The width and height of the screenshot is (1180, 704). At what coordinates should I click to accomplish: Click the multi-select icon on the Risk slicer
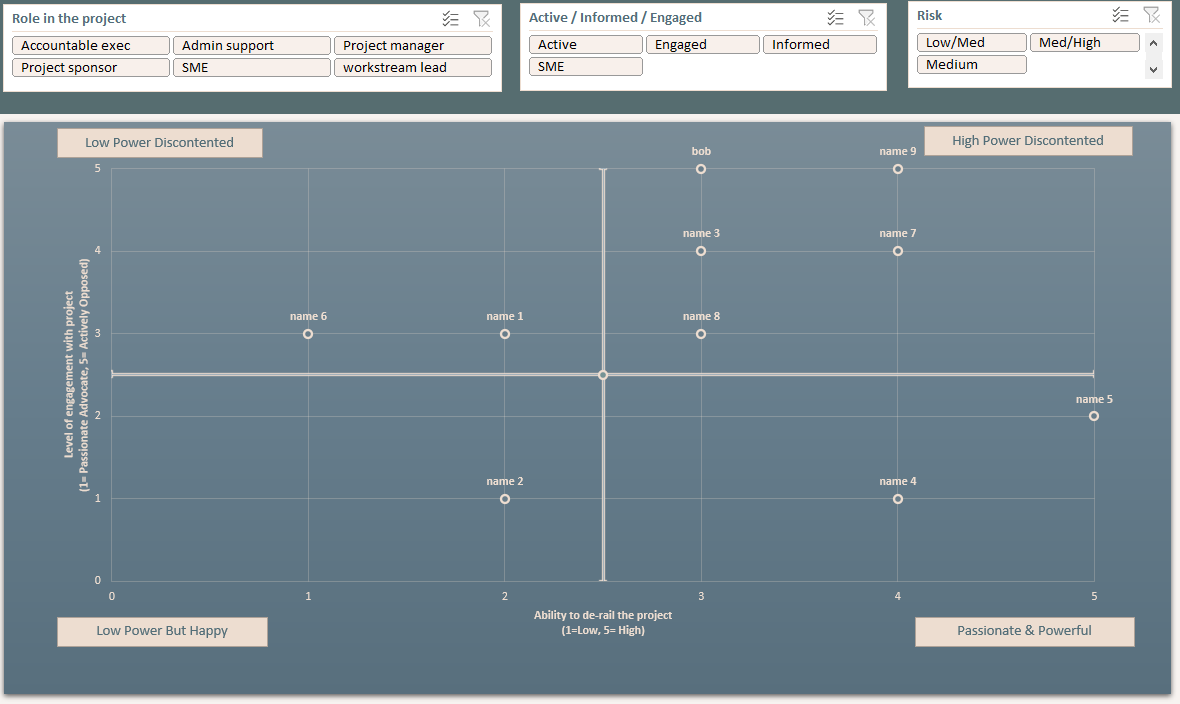[1120, 14]
